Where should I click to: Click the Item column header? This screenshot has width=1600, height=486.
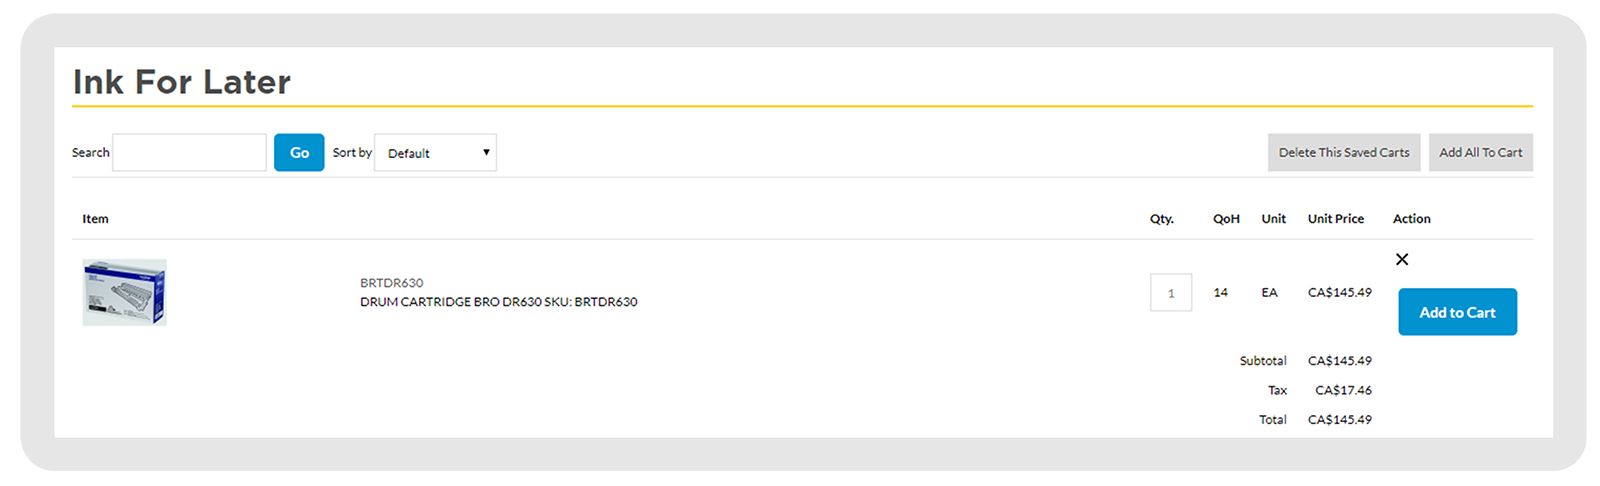(95, 219)
